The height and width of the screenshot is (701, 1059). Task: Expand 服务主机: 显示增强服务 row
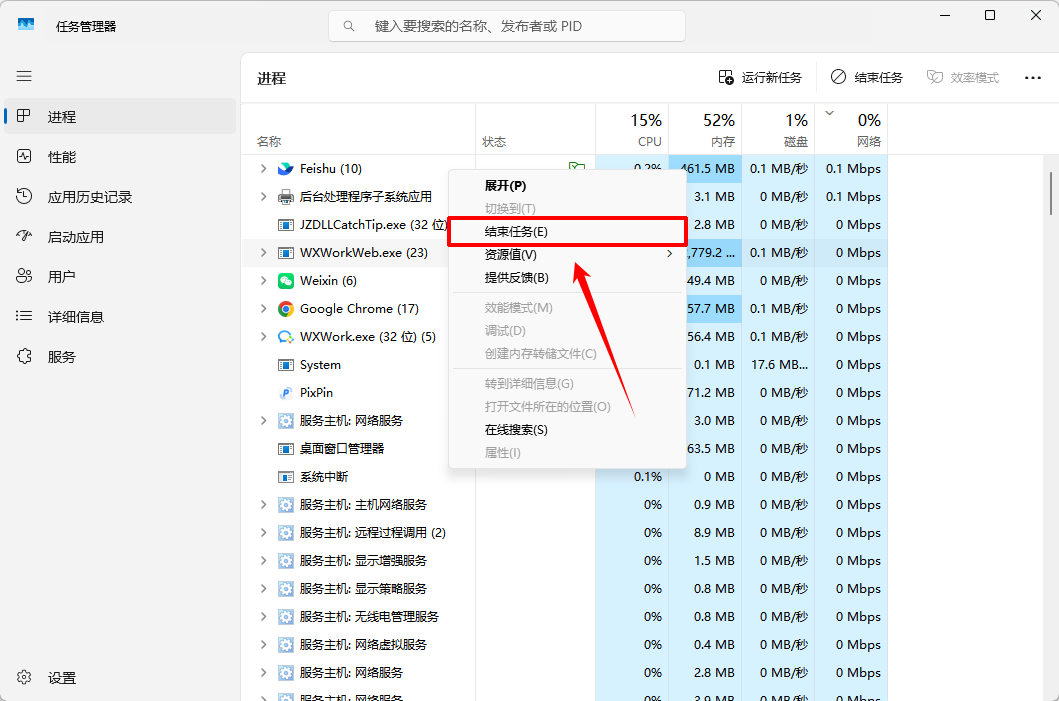(263, 561)
